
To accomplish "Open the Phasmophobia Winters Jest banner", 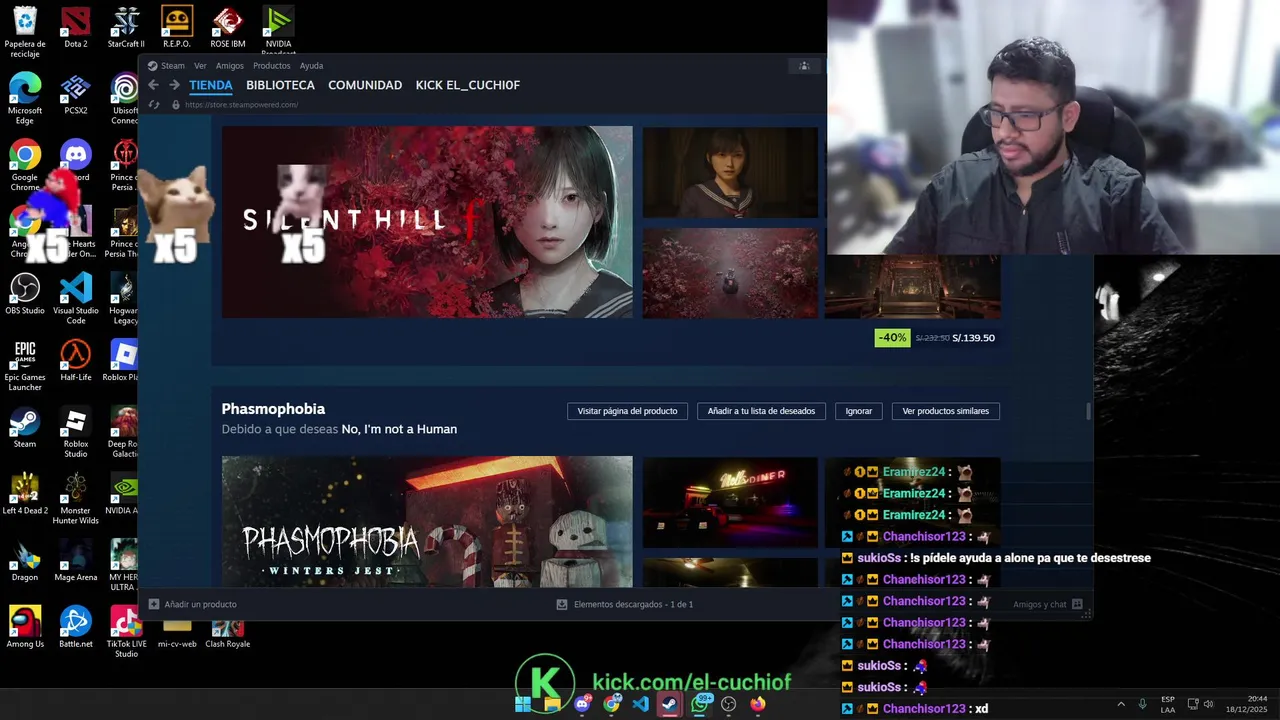I will [x=427, y=522].
